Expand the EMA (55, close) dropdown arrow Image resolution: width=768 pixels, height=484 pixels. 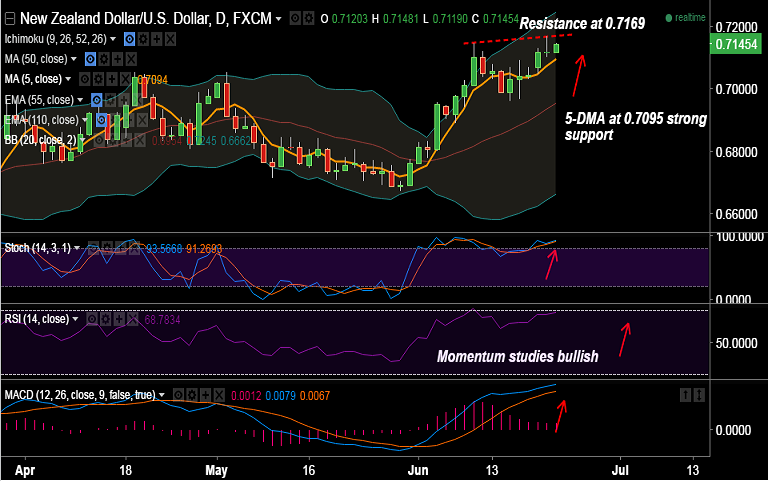pos(80,100)
